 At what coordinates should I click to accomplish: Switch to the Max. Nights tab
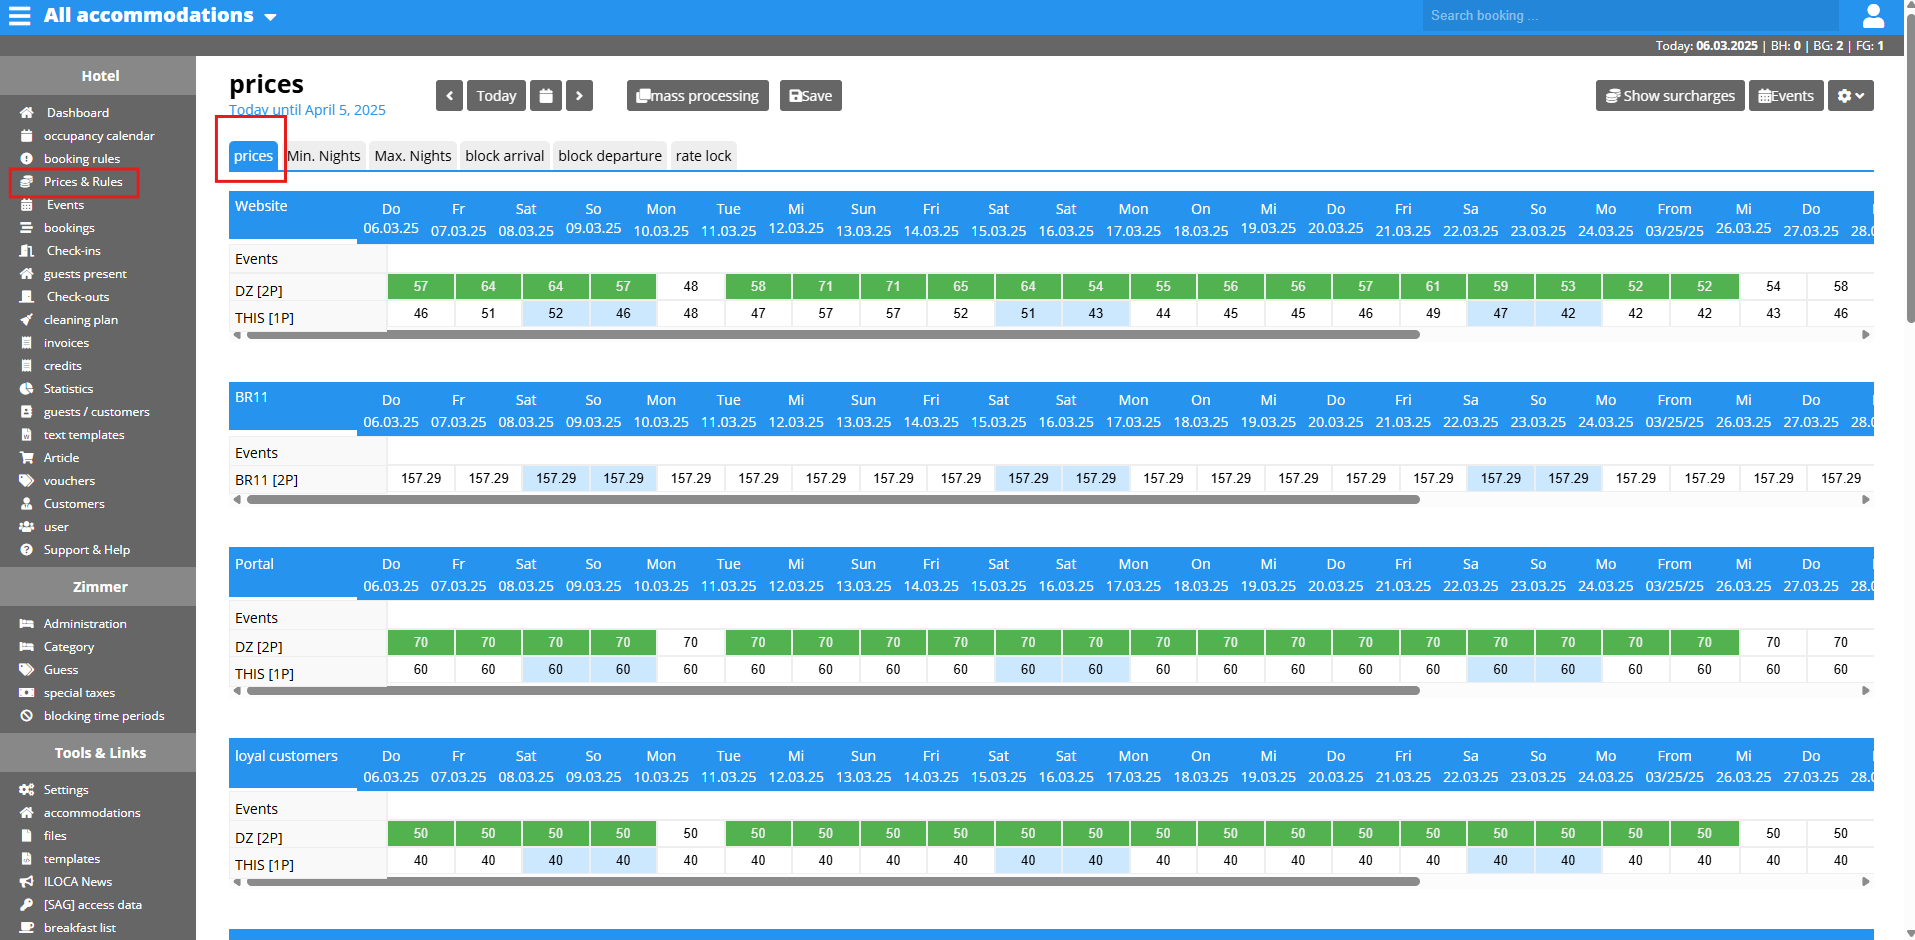coord(413,156)
